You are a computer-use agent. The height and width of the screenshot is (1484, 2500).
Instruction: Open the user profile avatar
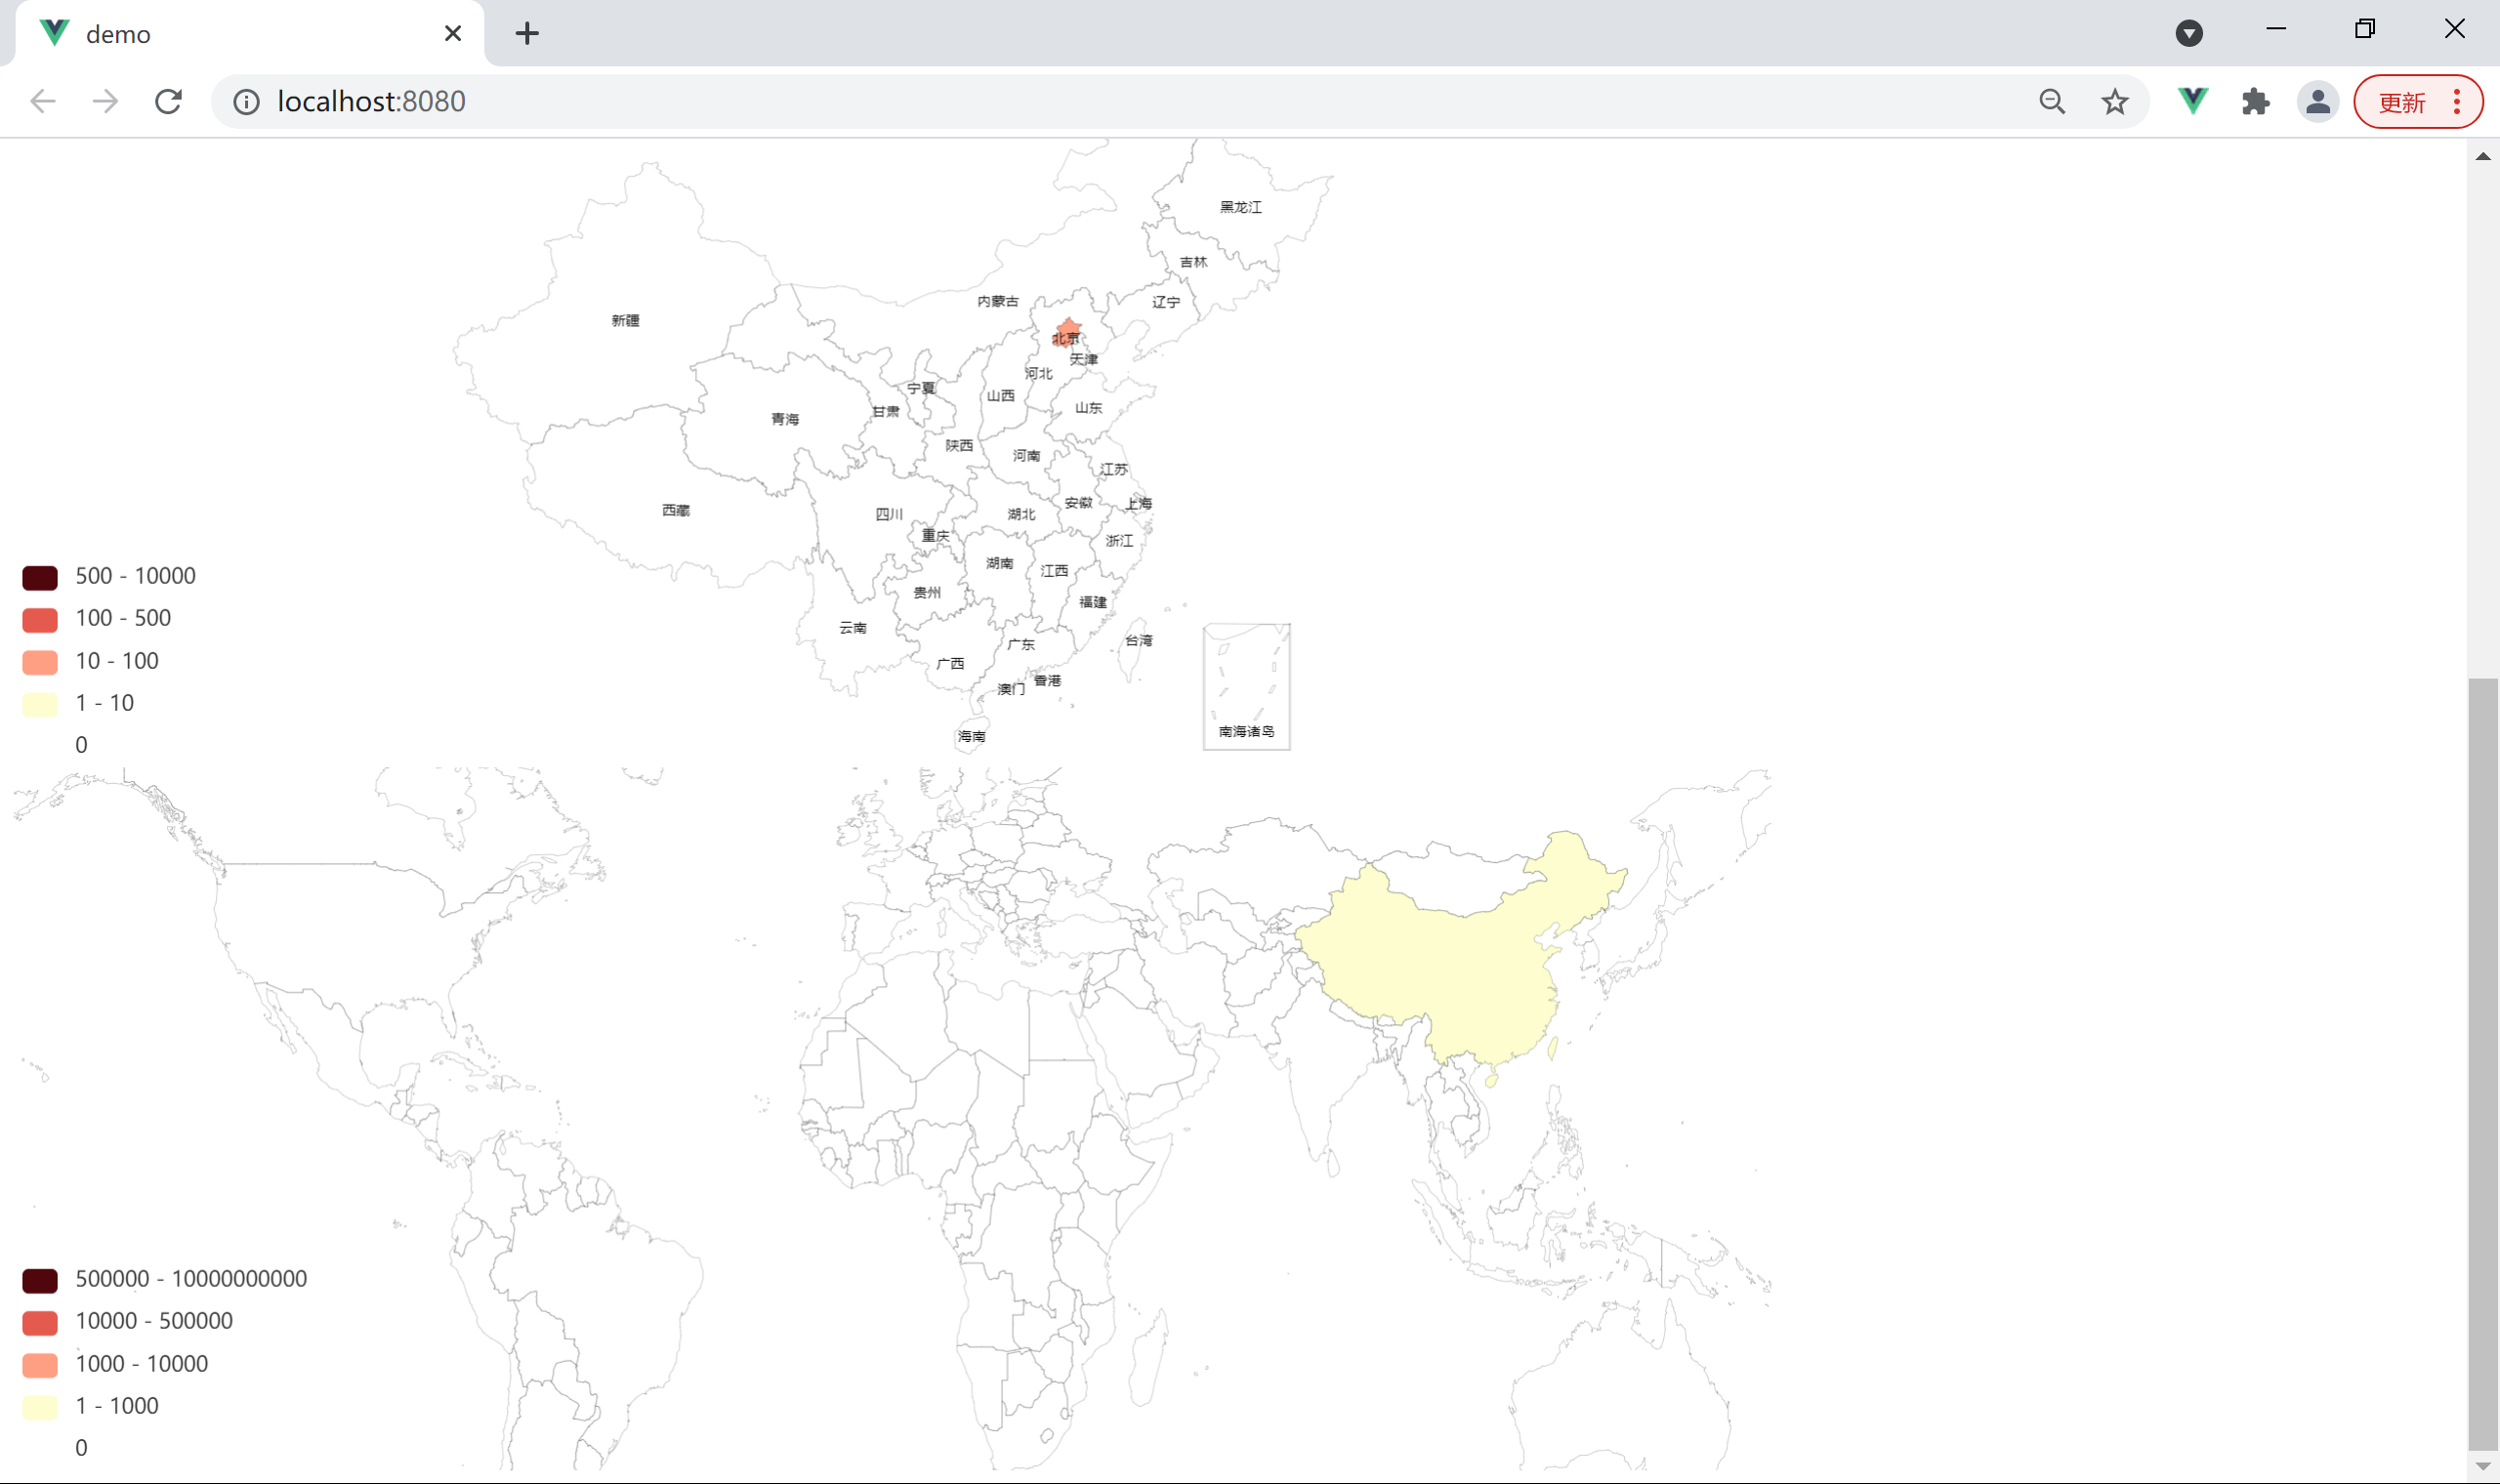(x=2317, y=101)
